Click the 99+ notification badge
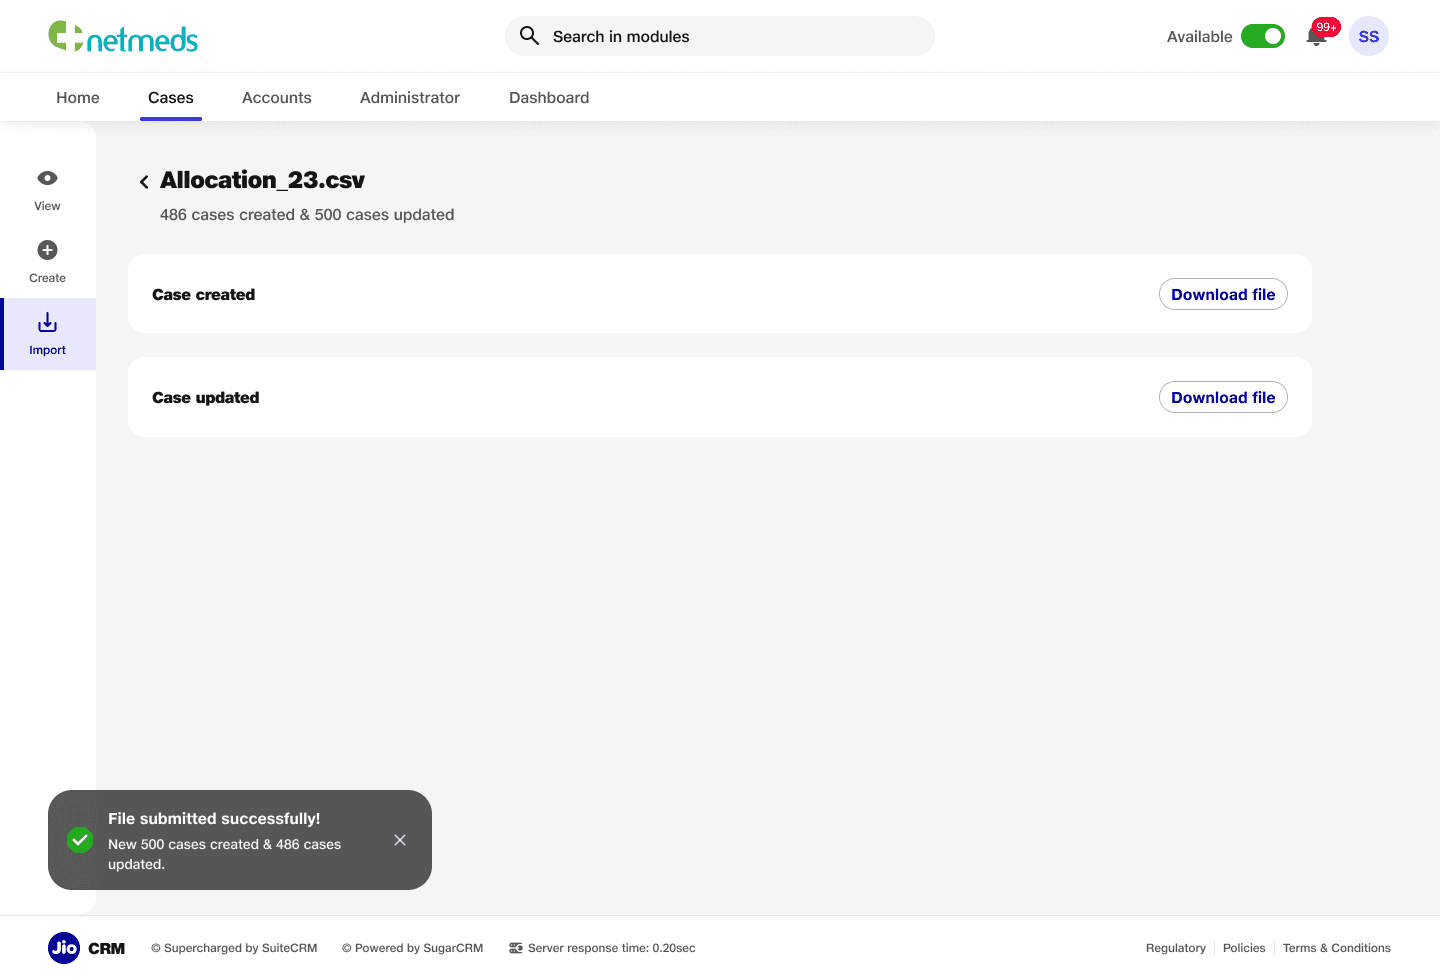Screen dimensions: 1440x980 (1326, 27)
